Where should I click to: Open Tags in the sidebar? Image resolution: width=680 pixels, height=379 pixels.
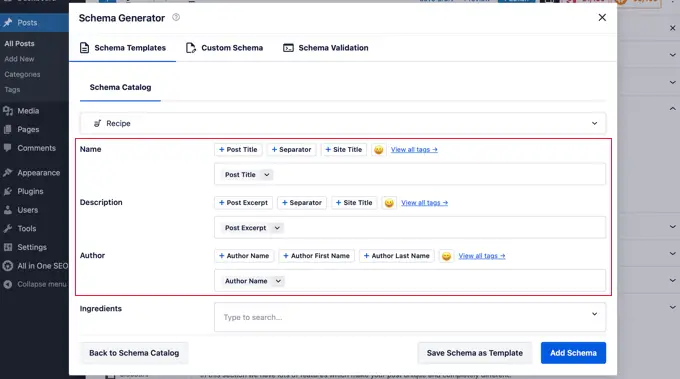tap(12, 90)
